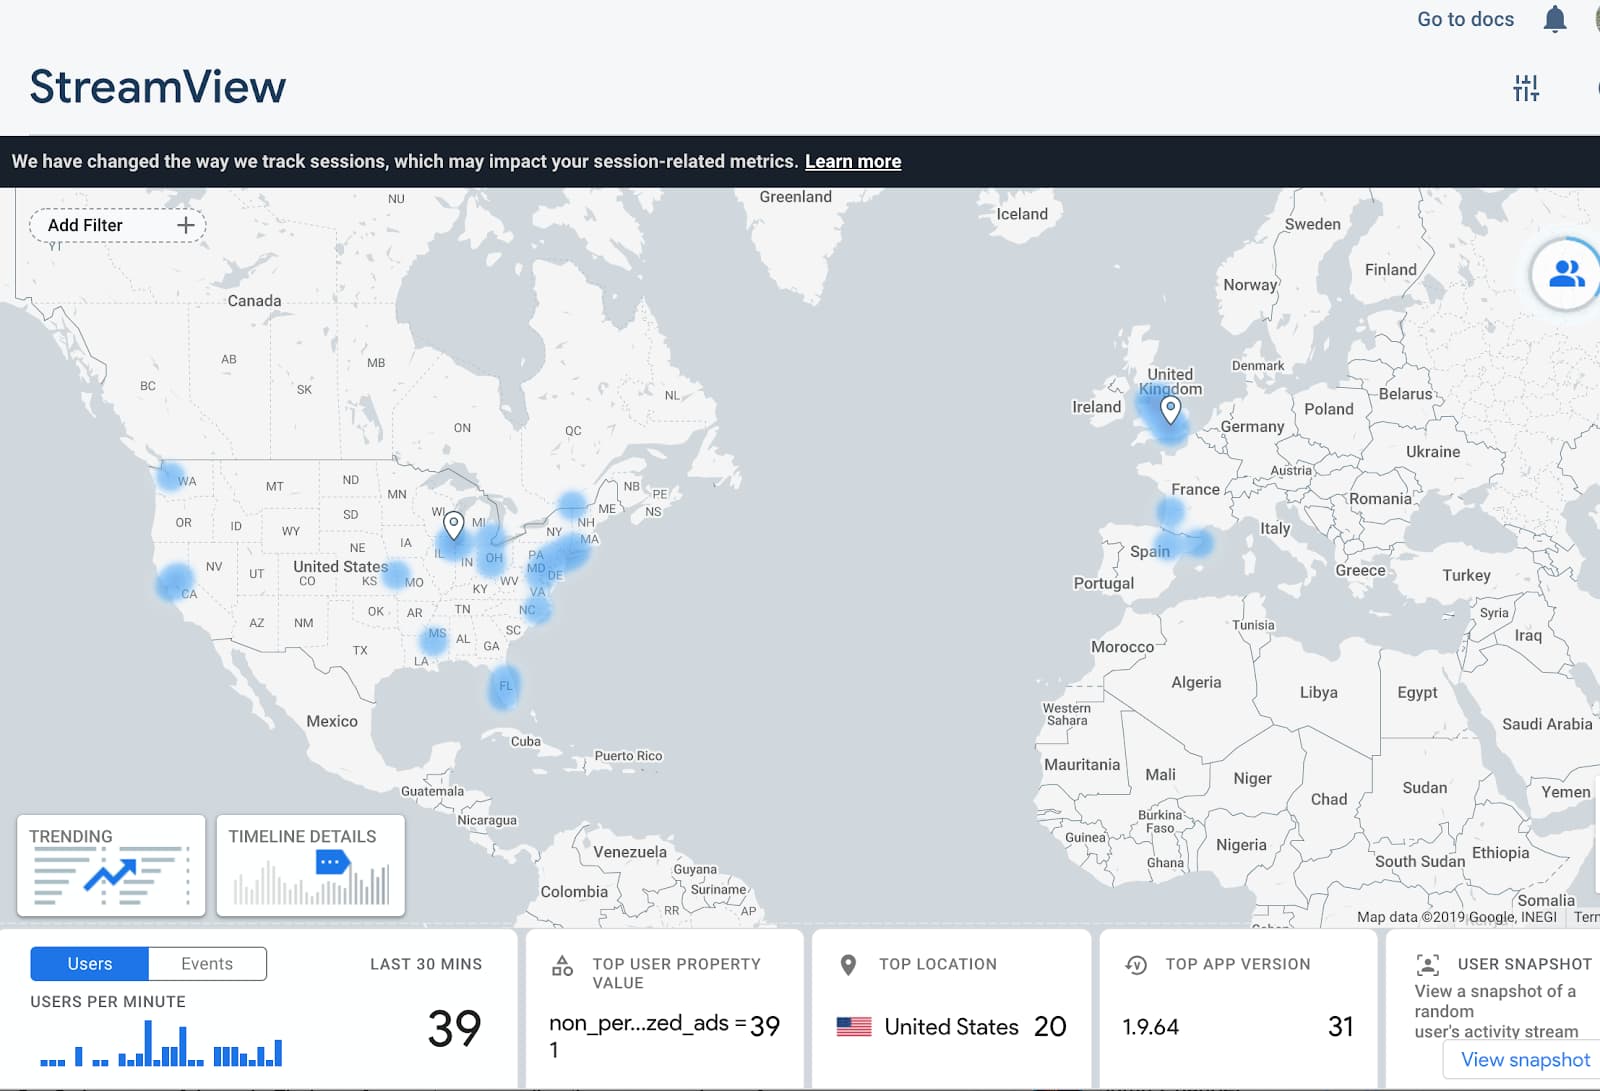Open the Trending card
The image size is (1600, 1091).
coord(111,866)
